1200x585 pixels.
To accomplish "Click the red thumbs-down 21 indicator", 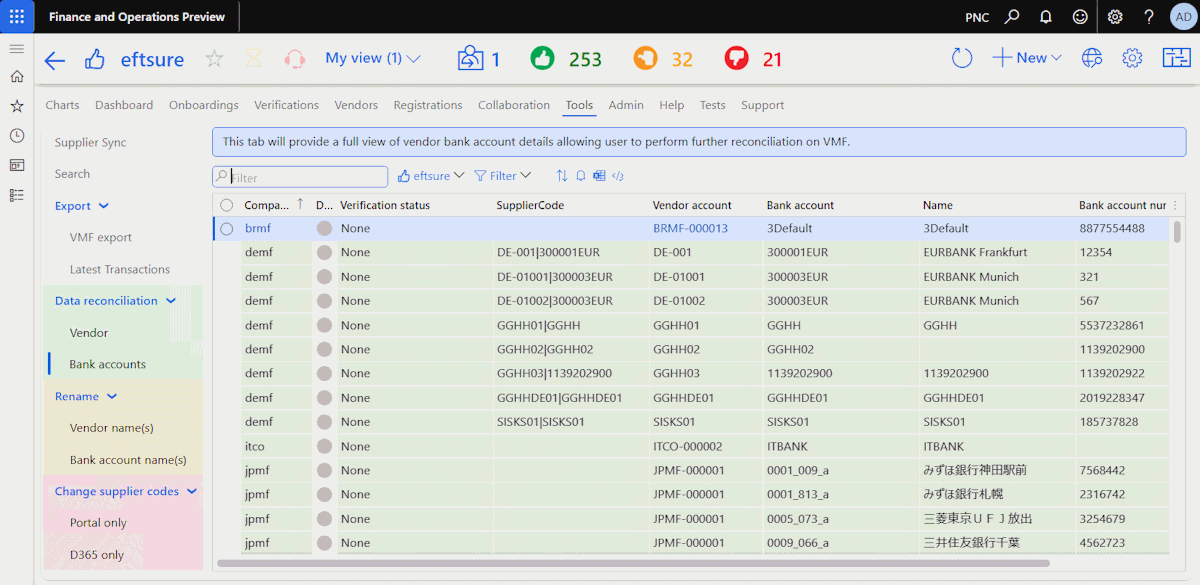I will pos(753,59).
